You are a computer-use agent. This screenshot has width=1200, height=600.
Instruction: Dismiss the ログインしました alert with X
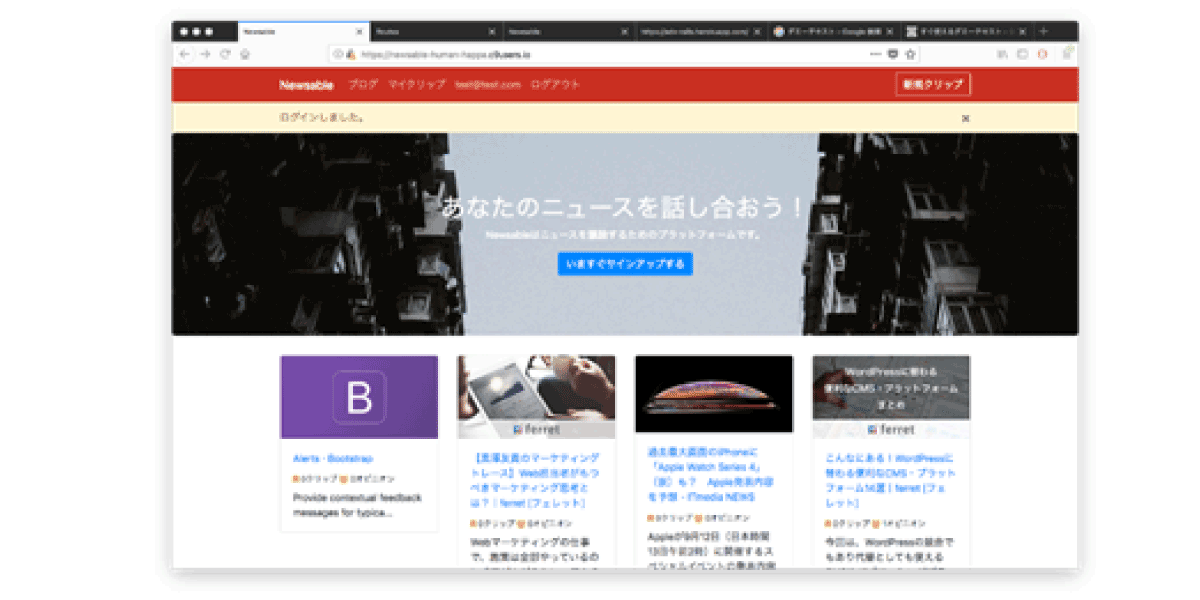[x=966, y=118]
